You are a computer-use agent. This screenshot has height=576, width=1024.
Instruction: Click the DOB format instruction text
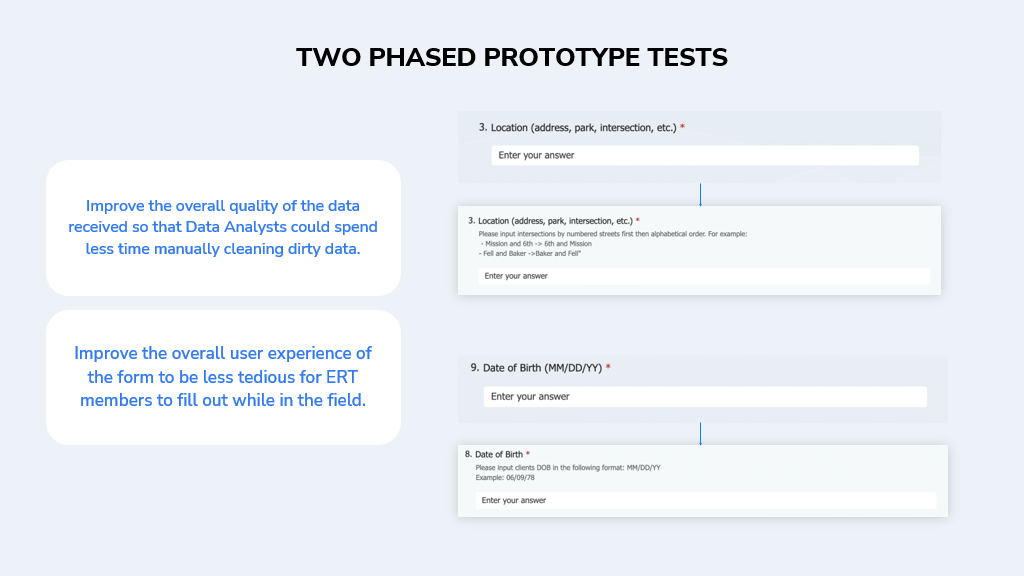click(568, 468)
